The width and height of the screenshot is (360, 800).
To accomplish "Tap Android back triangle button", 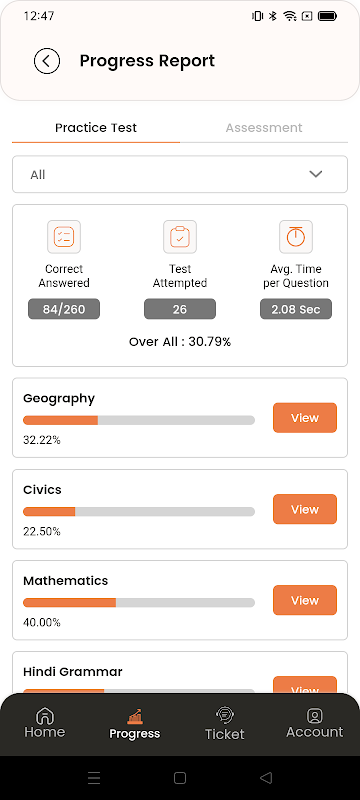I will pos(266,778).
